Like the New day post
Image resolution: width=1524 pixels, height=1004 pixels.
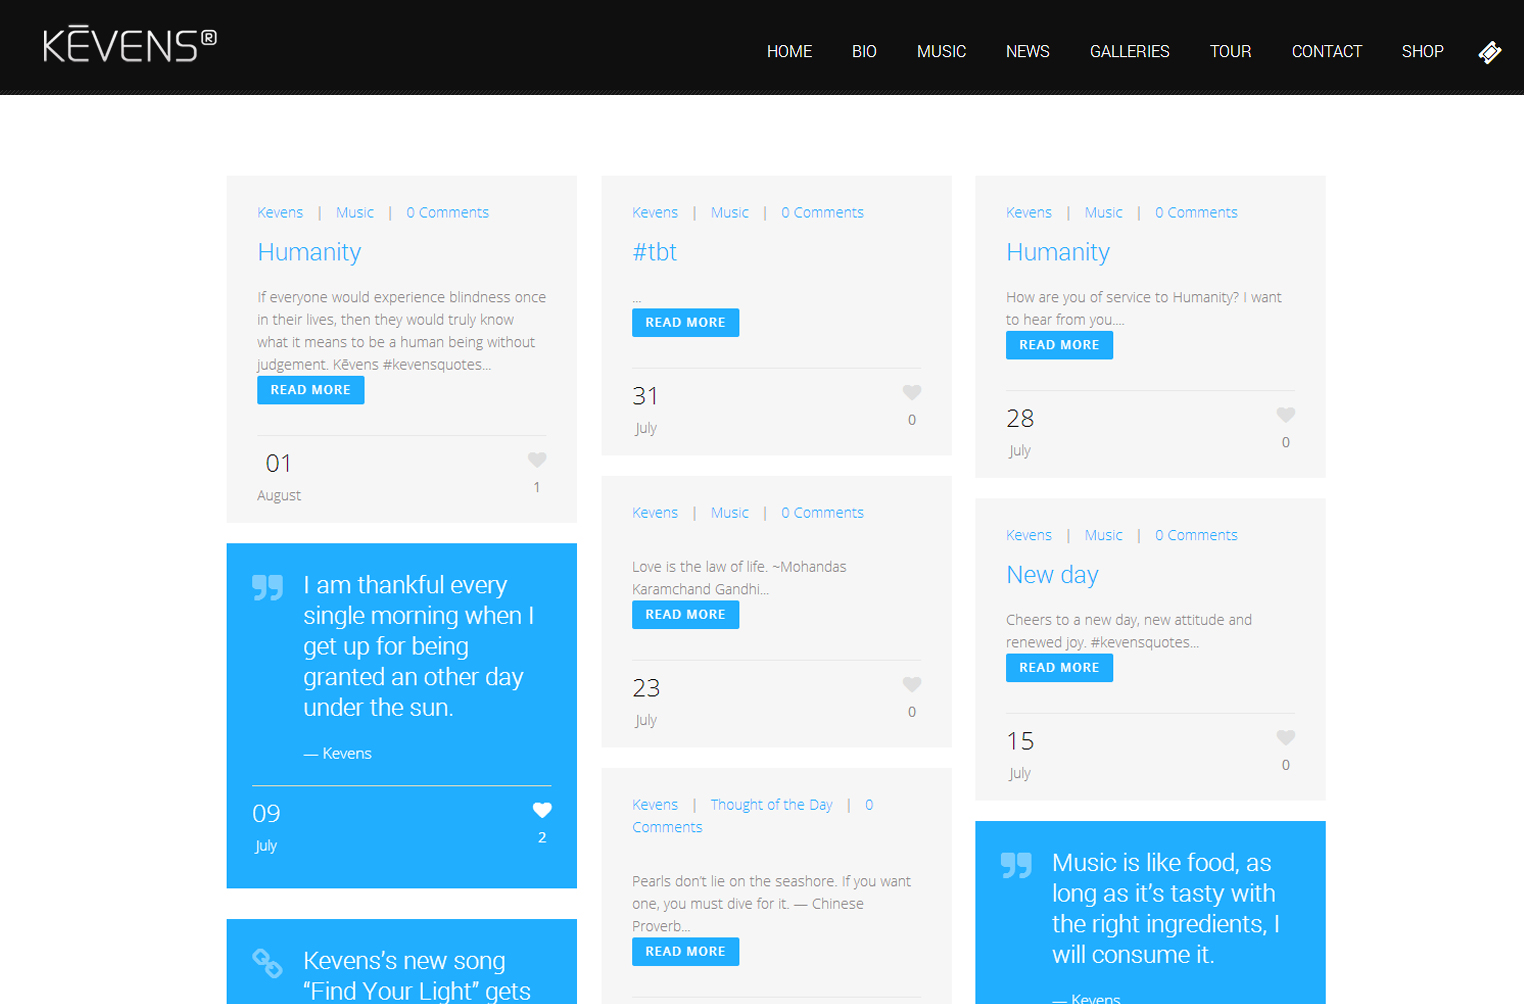[x=1285, y=738]
